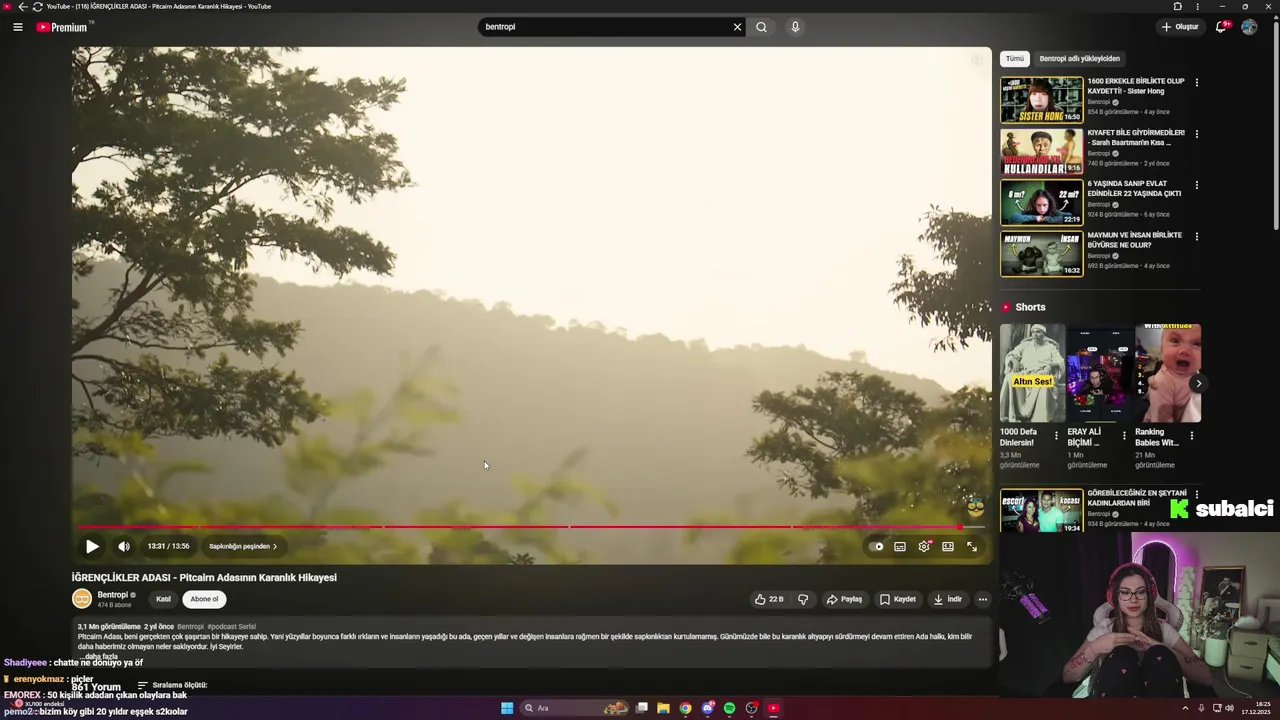Open options for Ranking Babies short
Screen dimensions: 1280x720
pyautogui.click(x=1191, y=436)
